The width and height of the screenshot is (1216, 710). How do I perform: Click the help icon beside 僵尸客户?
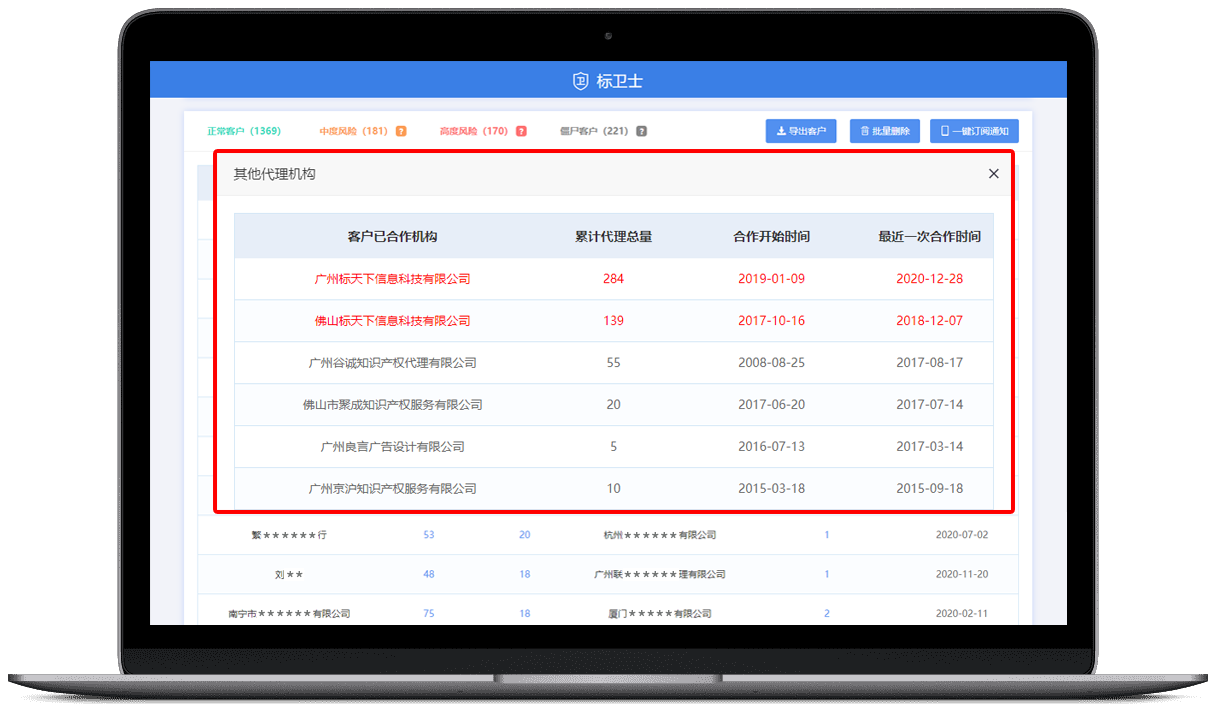641,131
